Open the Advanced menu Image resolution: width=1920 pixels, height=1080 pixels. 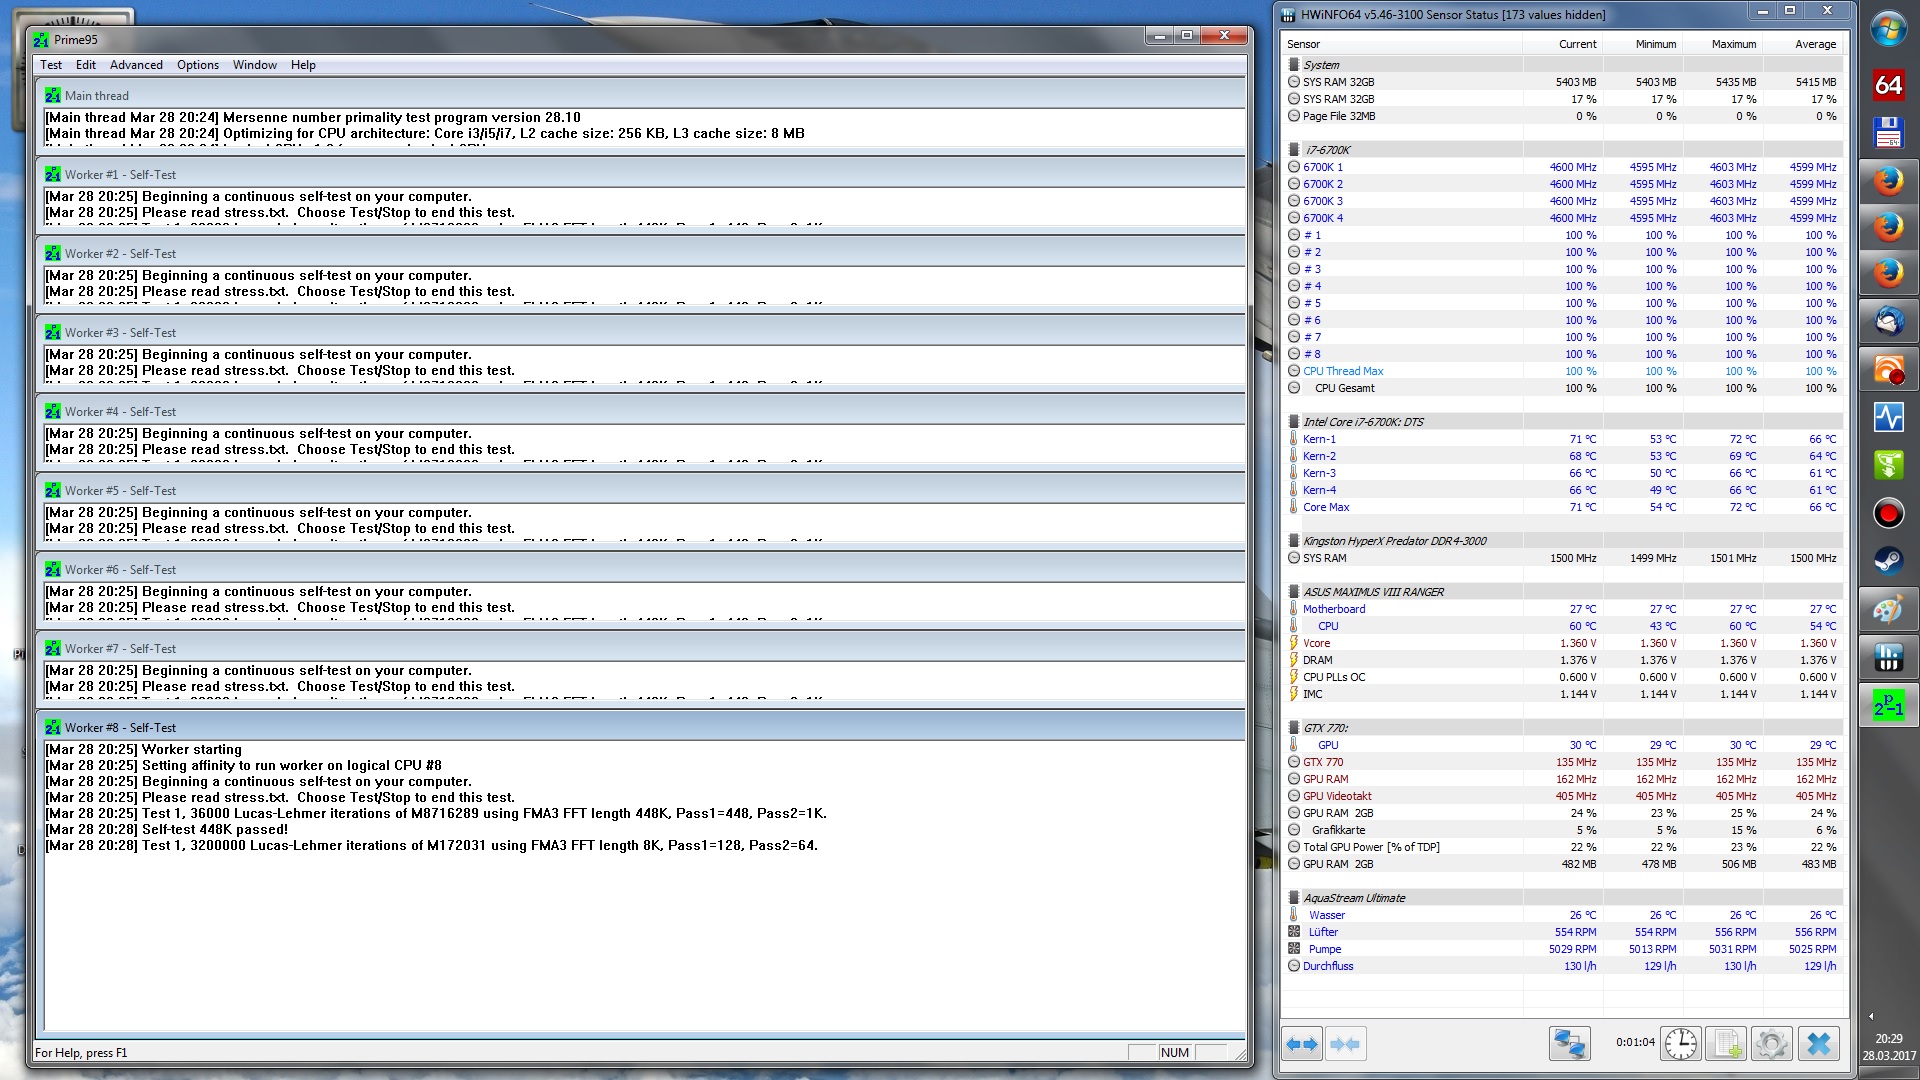tap(136, 65)
